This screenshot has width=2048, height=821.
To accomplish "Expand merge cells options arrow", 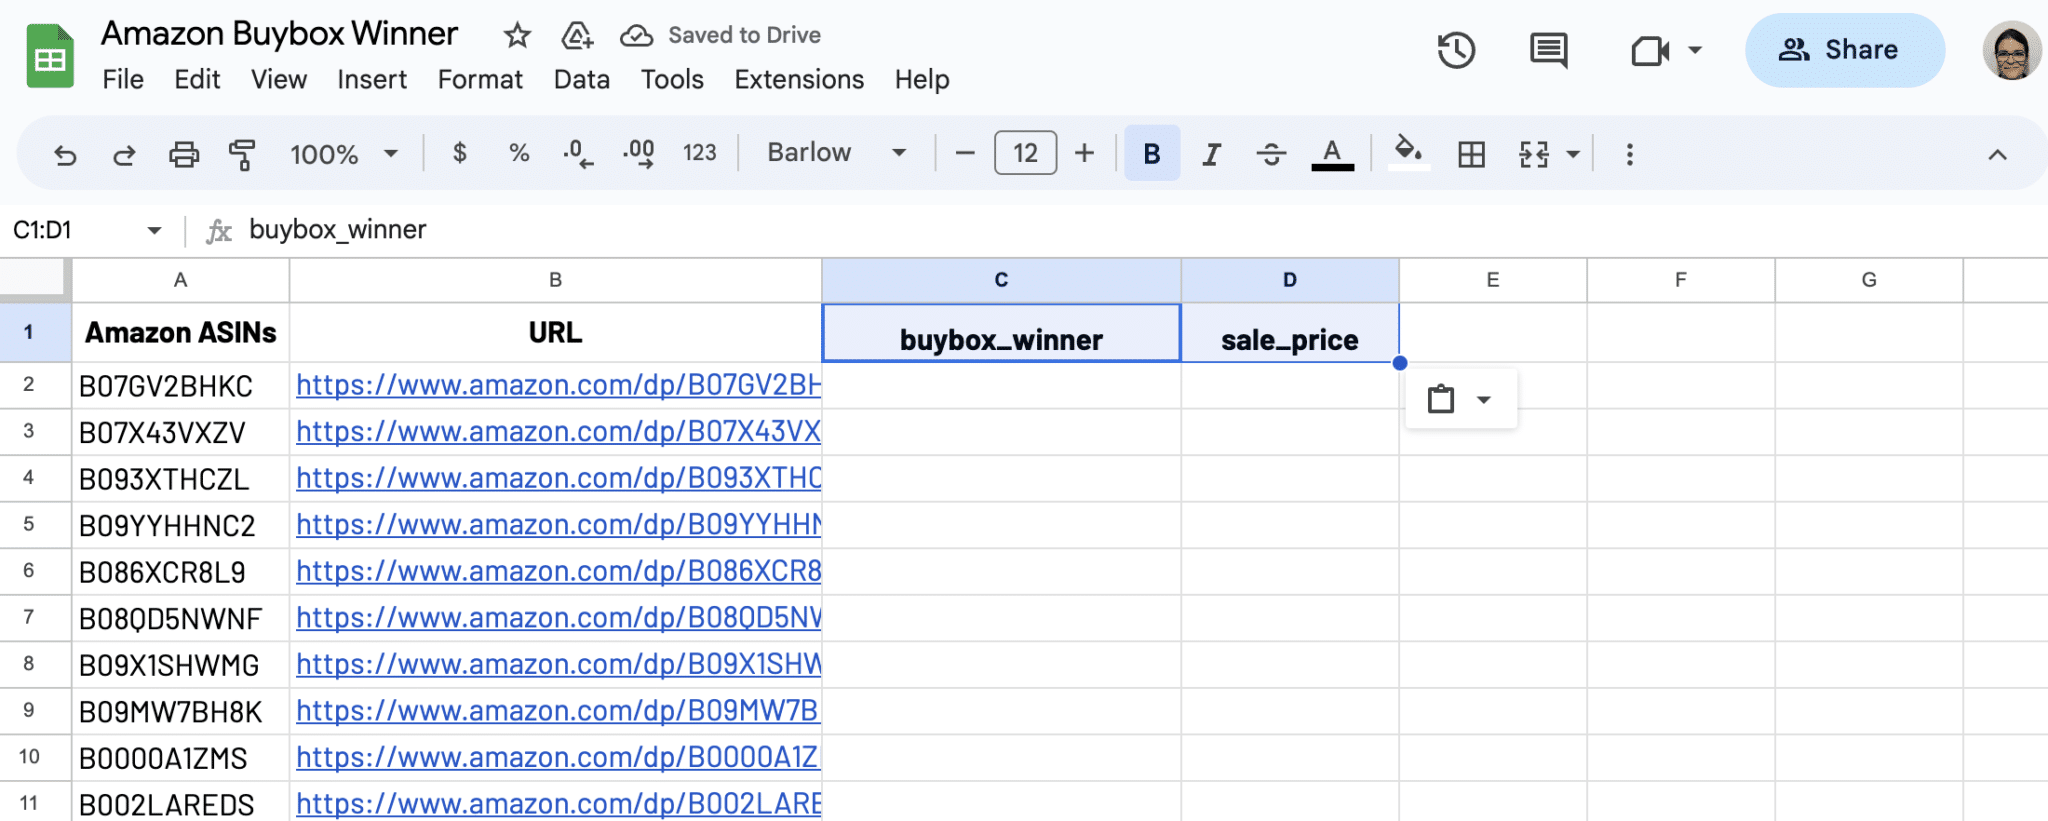I will [1573, 154].
